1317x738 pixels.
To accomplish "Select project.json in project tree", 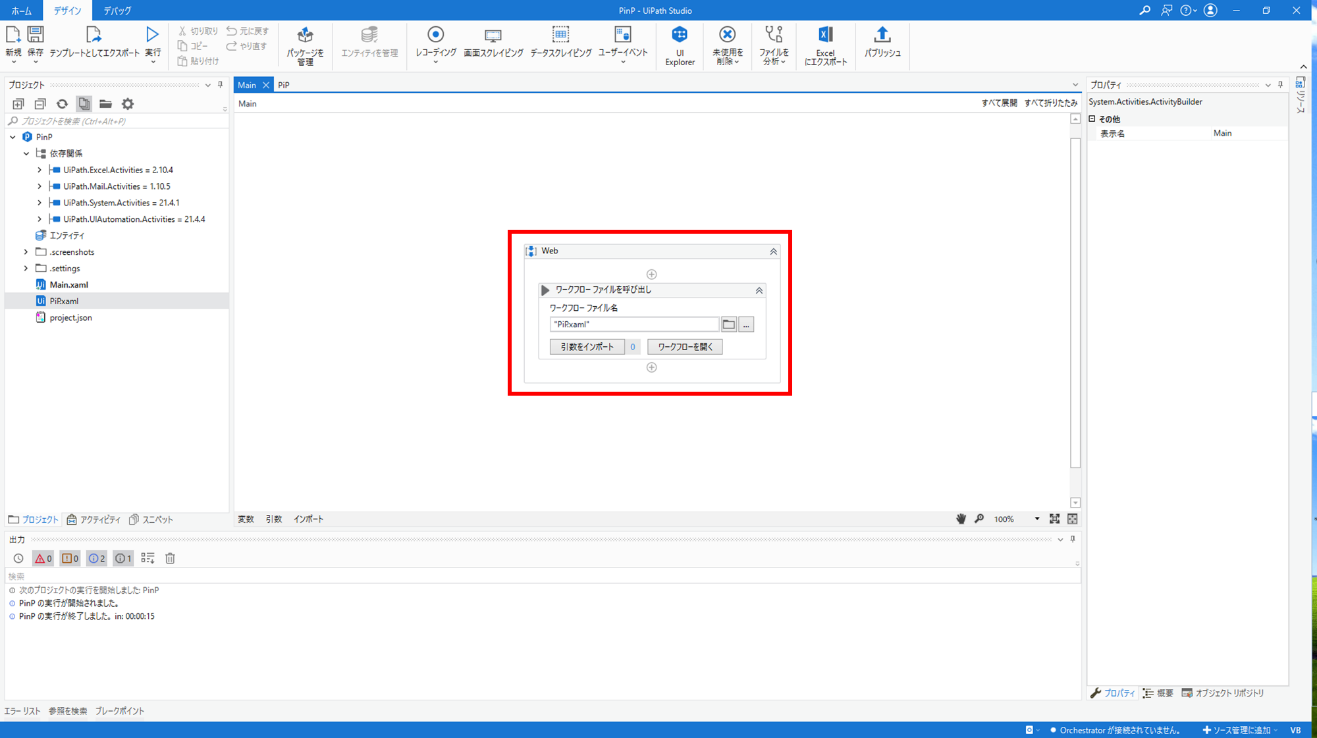I will [70, 318].
